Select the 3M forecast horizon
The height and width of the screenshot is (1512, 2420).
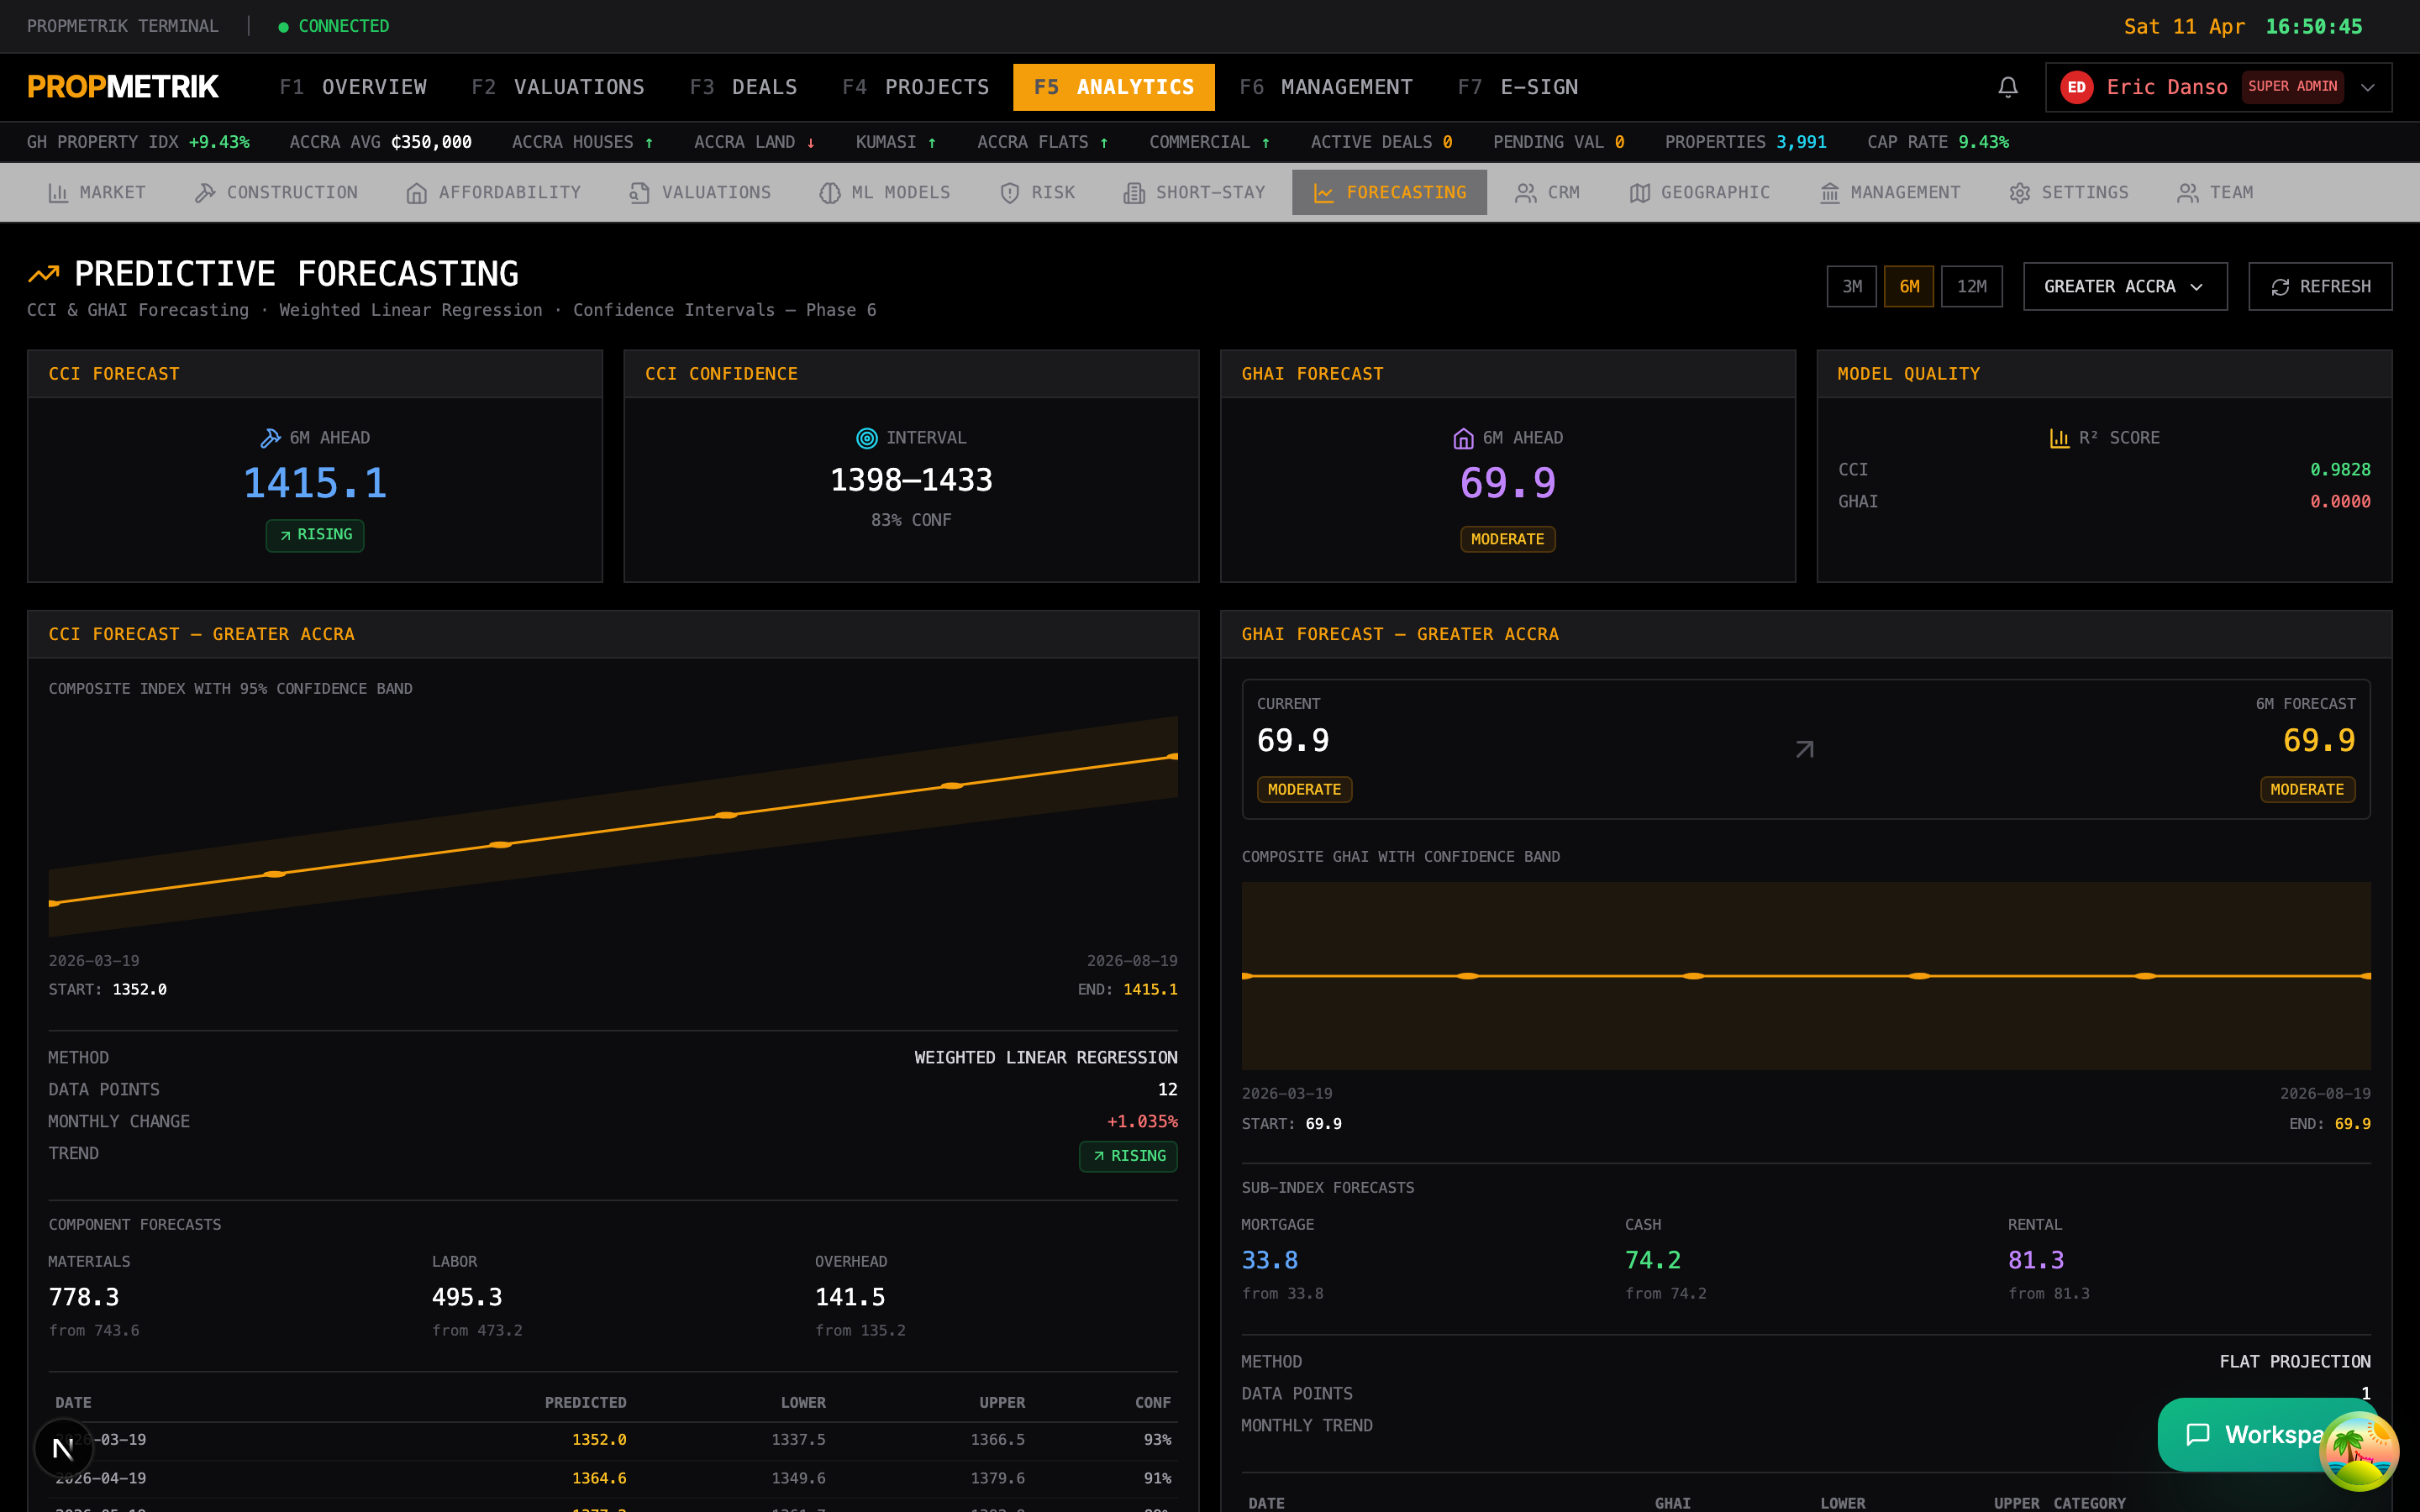(x=1851, y=286)
